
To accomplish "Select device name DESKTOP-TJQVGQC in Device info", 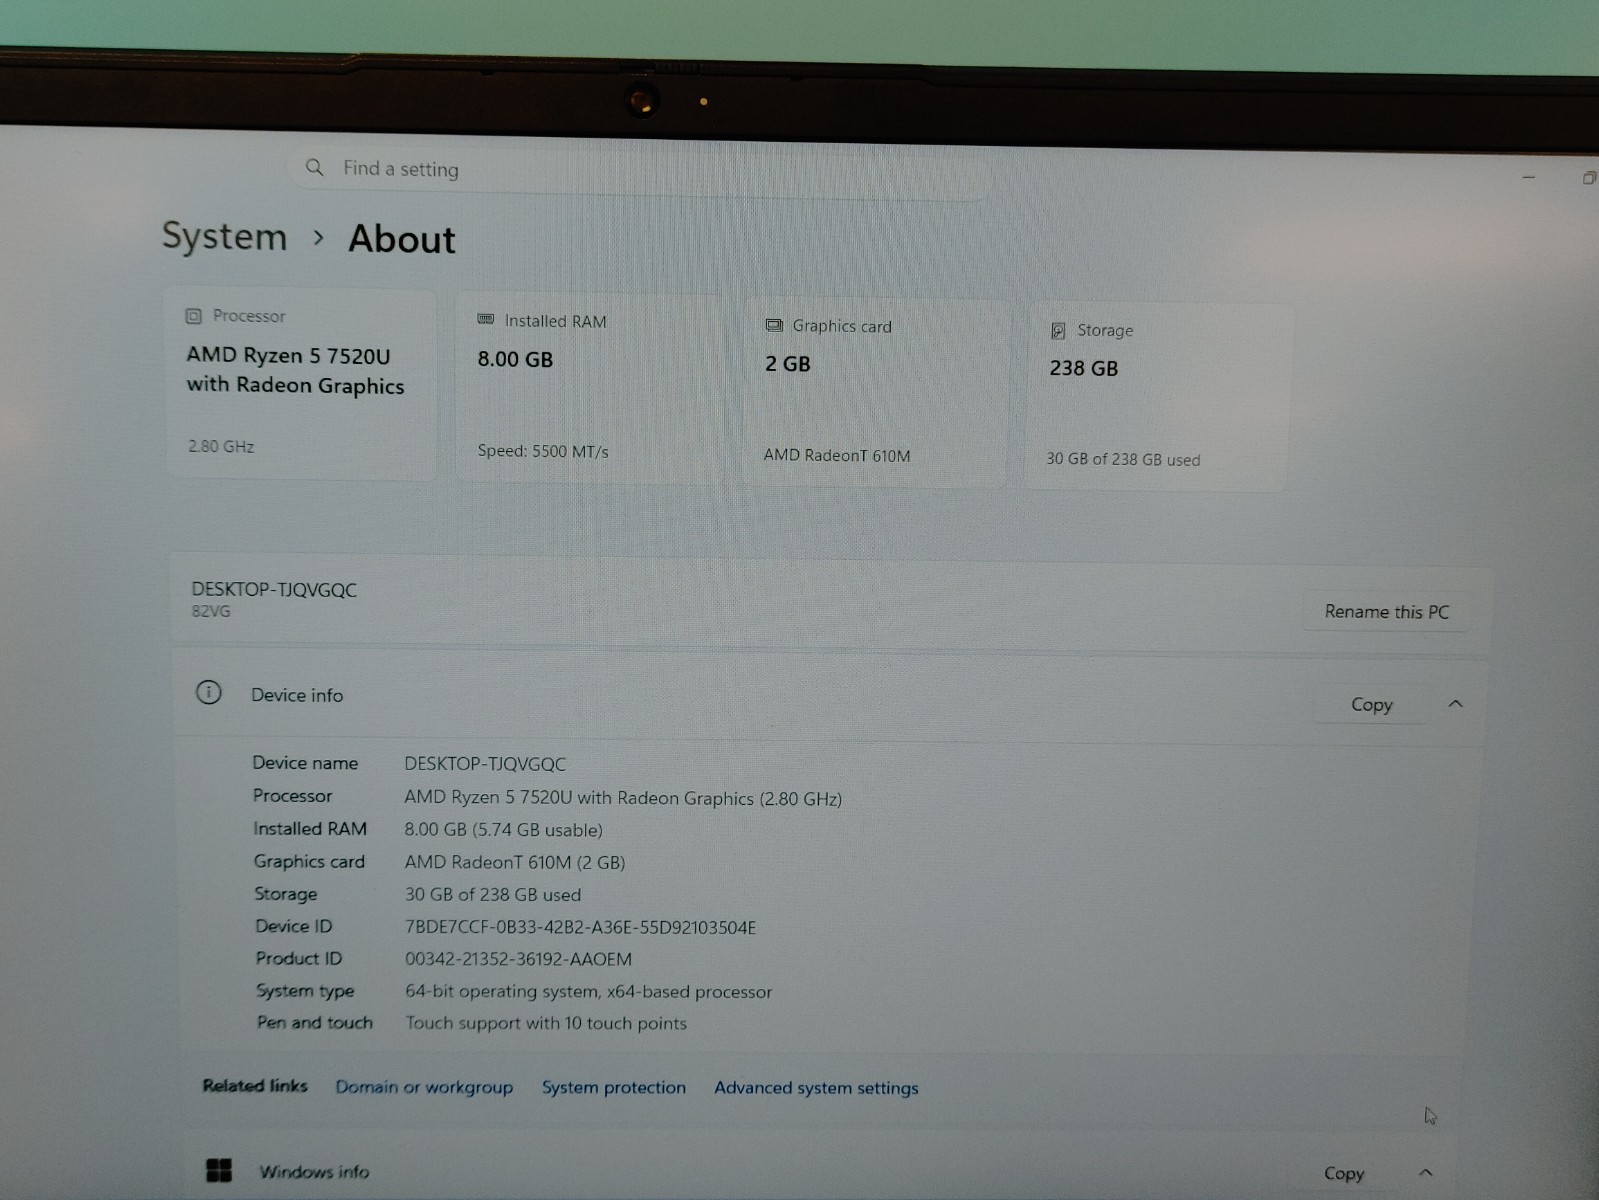I will pos(485,764).
